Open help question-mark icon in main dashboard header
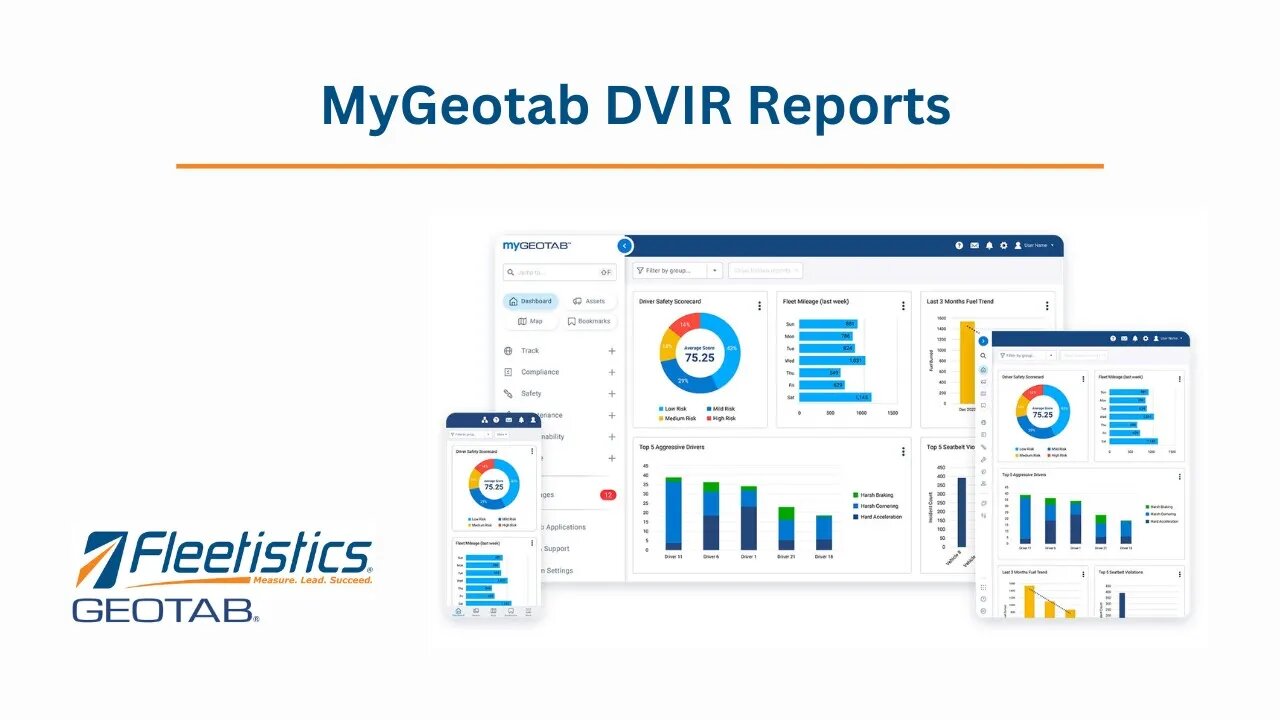Screen dimensions: 1280x720 click(x=959, y=245)
